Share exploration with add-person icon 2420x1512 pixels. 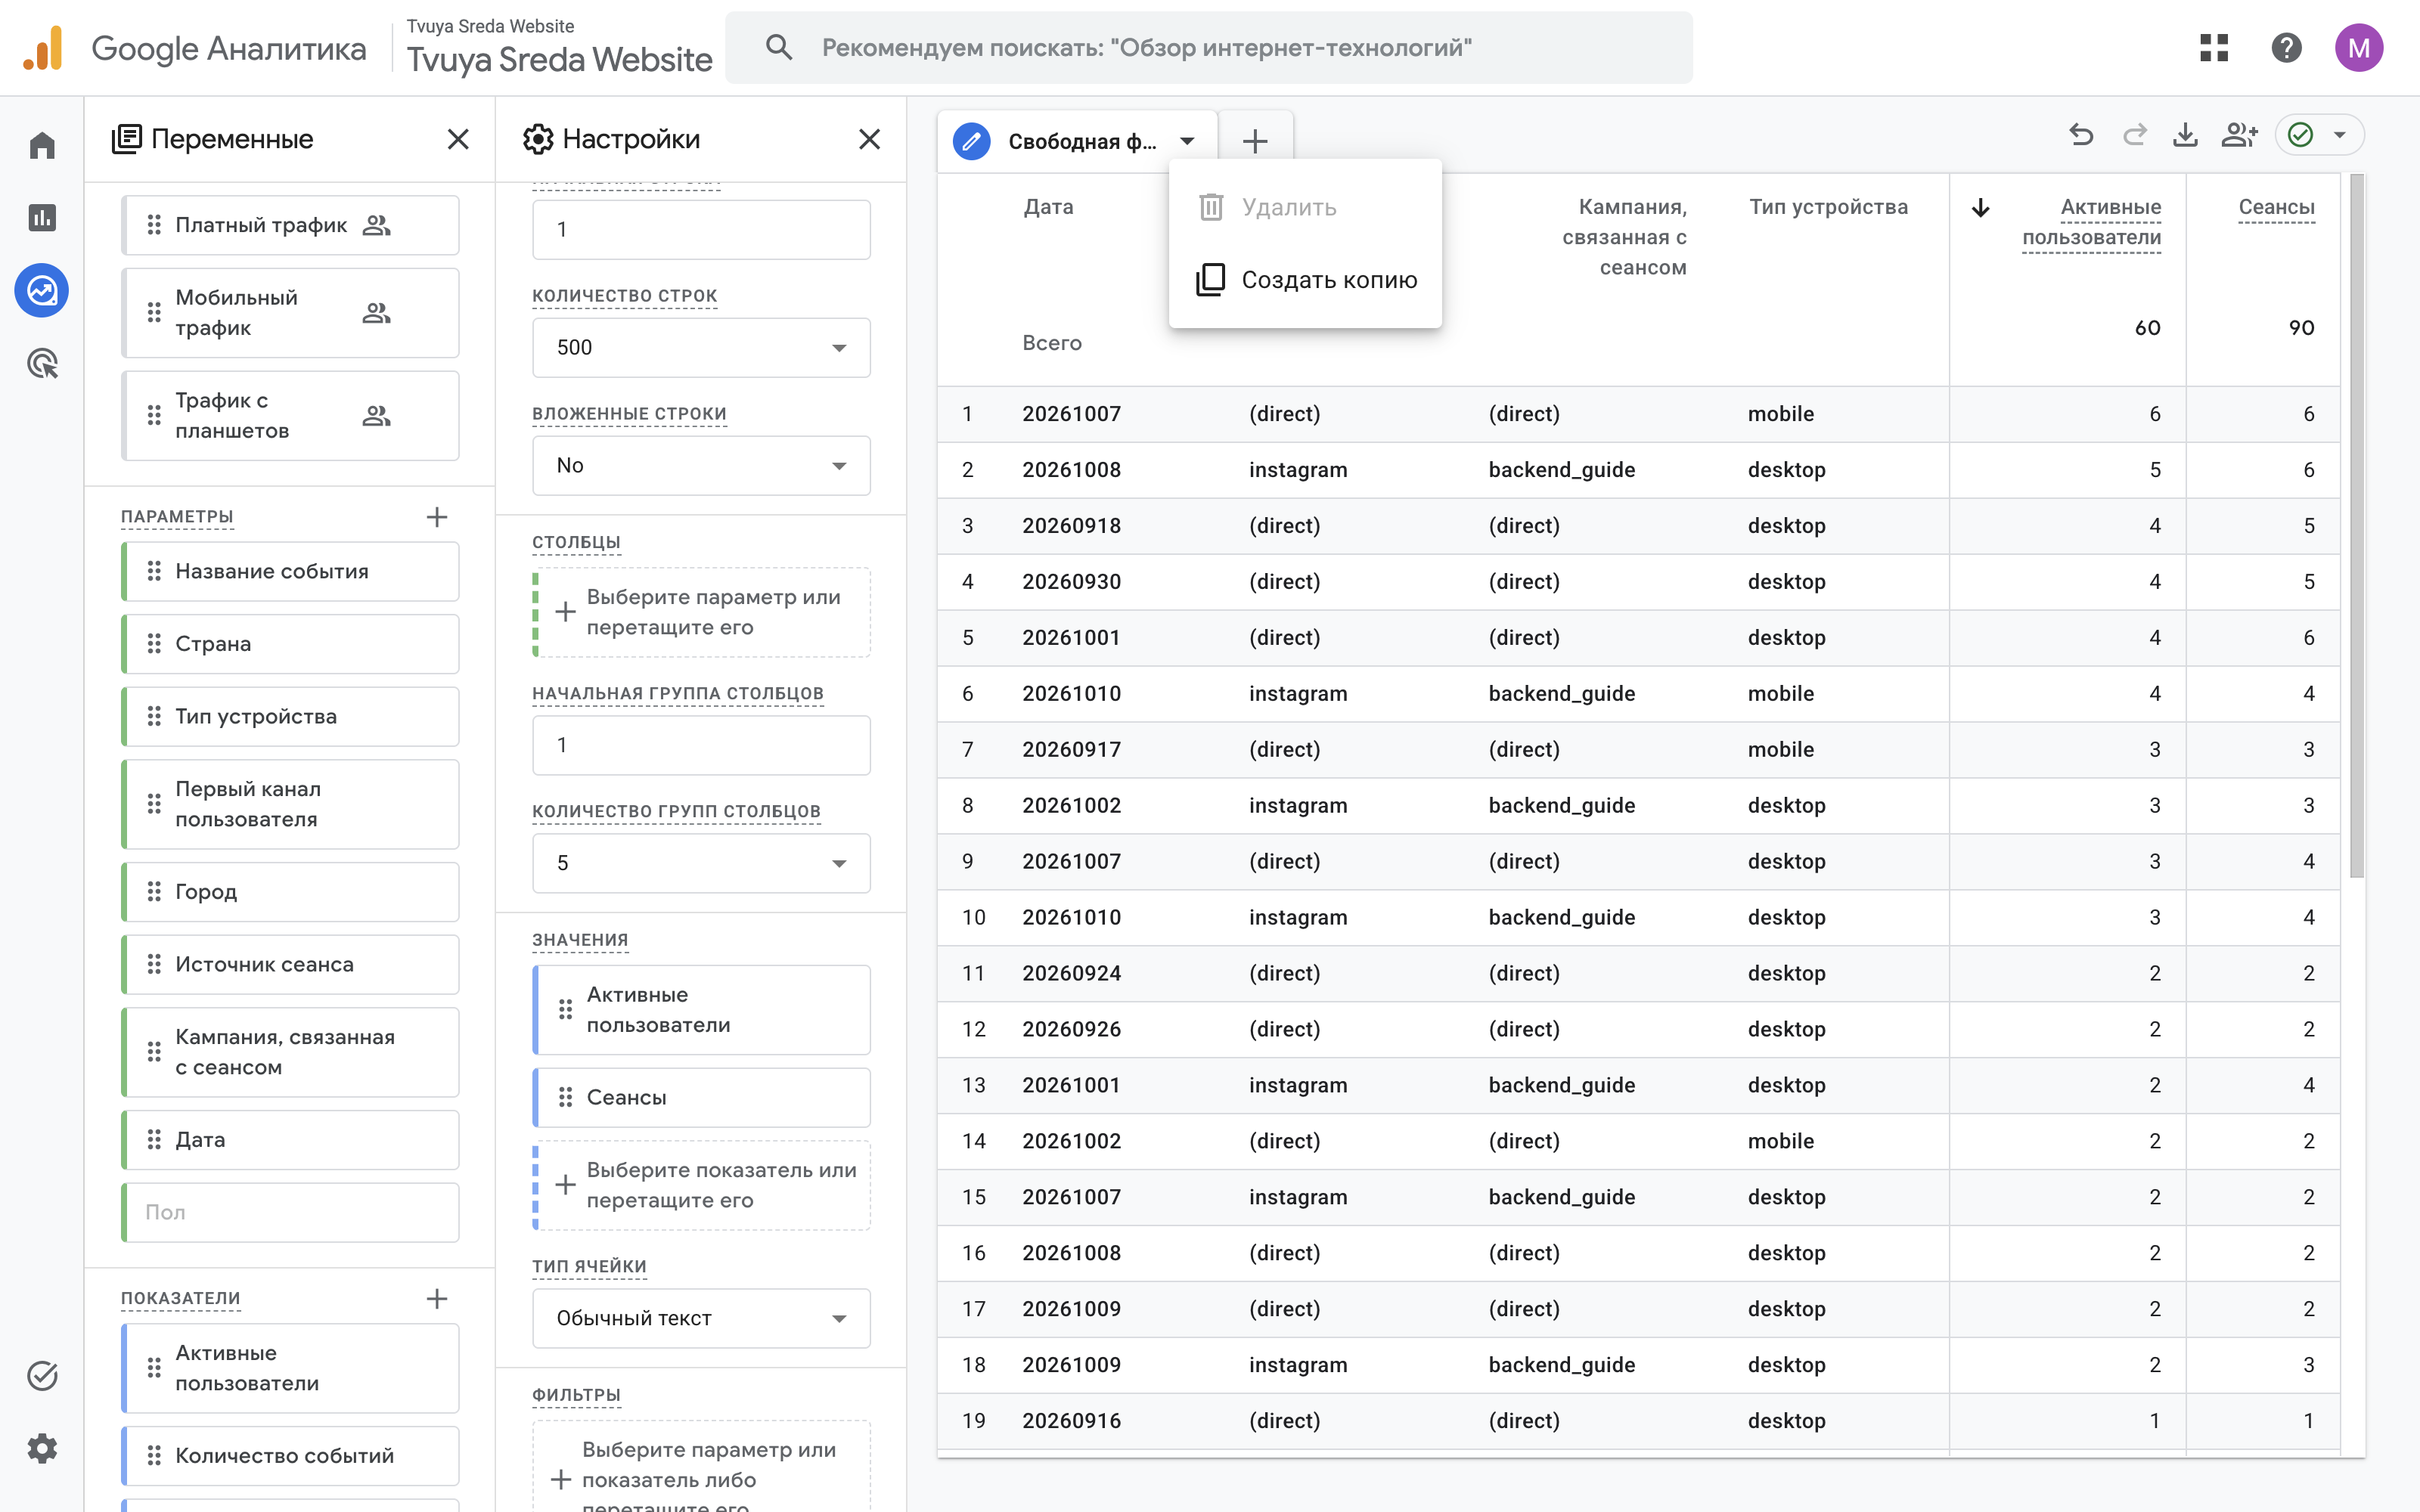[2239, 135]
